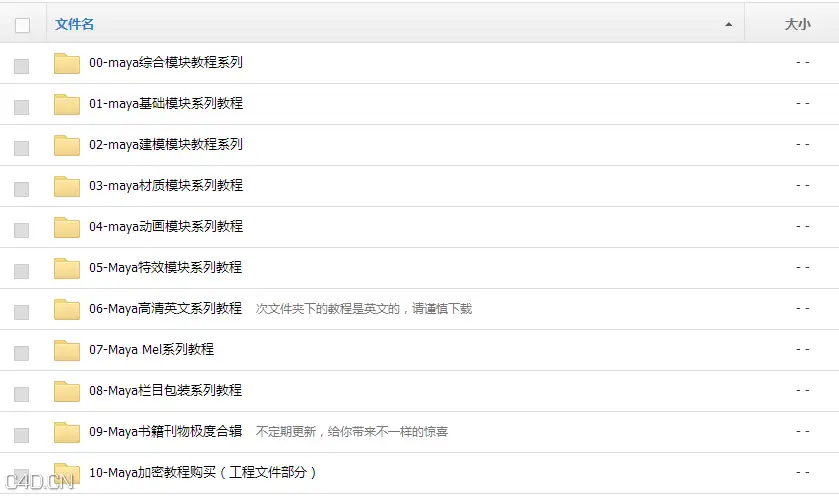Open the 05-Maya特效模块系列教程 folder icon
Screen dimensions: 839x496
[x=67, y=268]
